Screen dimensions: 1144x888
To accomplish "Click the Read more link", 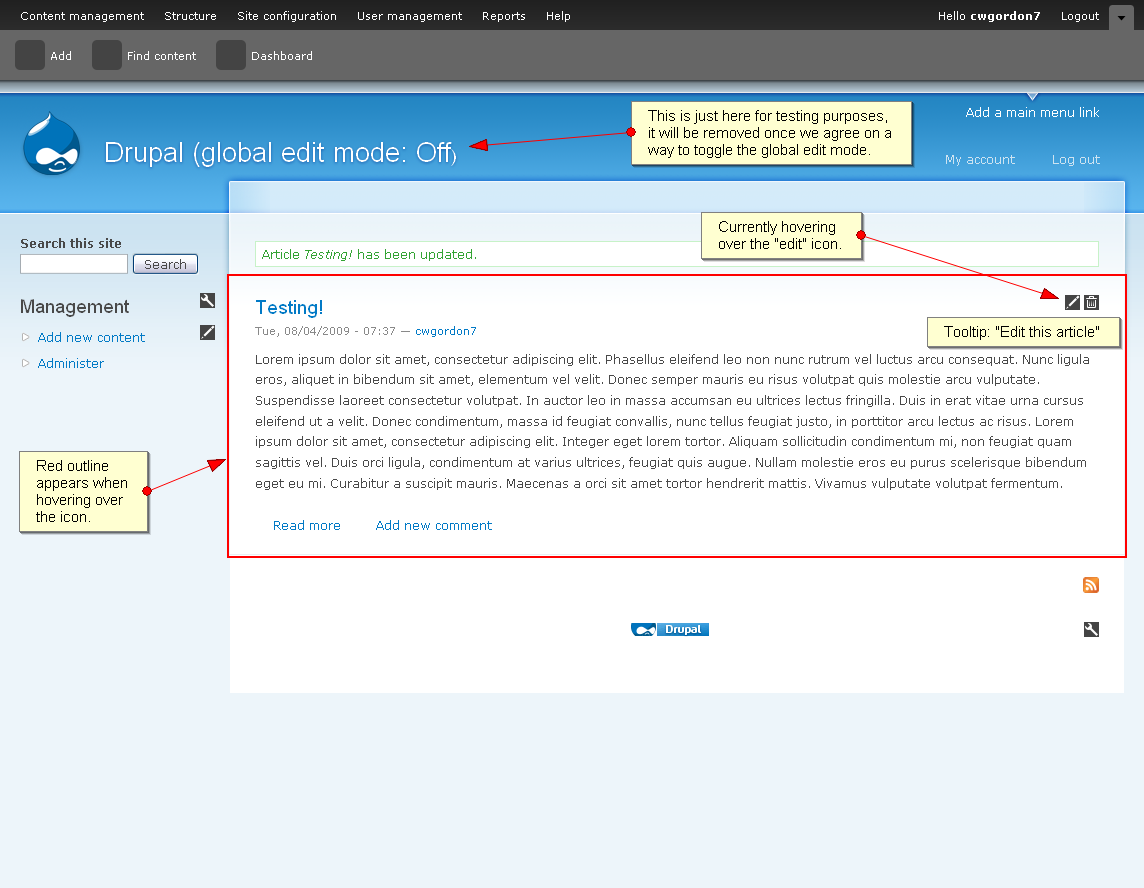I will click(x=306, y=525).
